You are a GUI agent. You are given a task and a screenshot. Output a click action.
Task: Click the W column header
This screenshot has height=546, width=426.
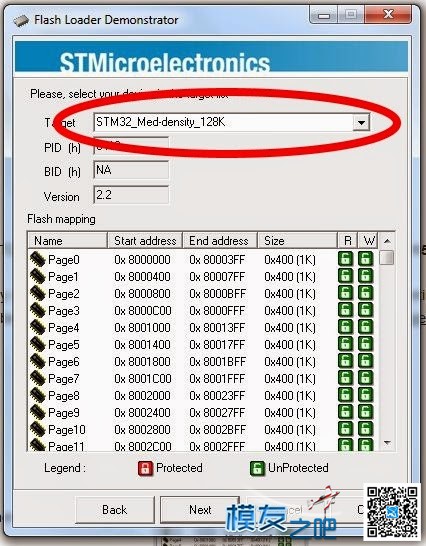point(368,241)
